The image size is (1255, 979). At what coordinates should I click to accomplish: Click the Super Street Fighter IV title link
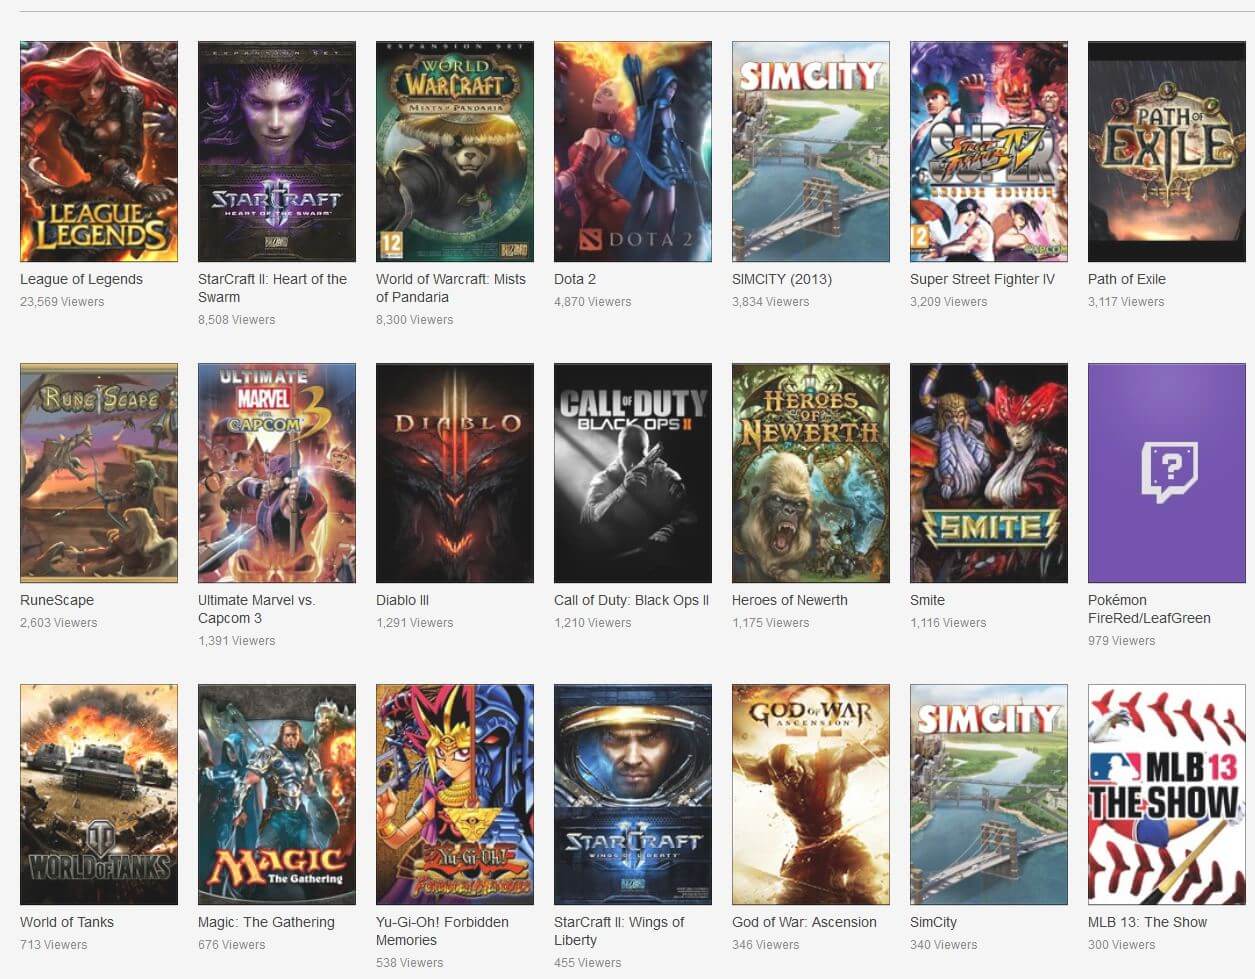pyautogui.click(x=982, y=279)
